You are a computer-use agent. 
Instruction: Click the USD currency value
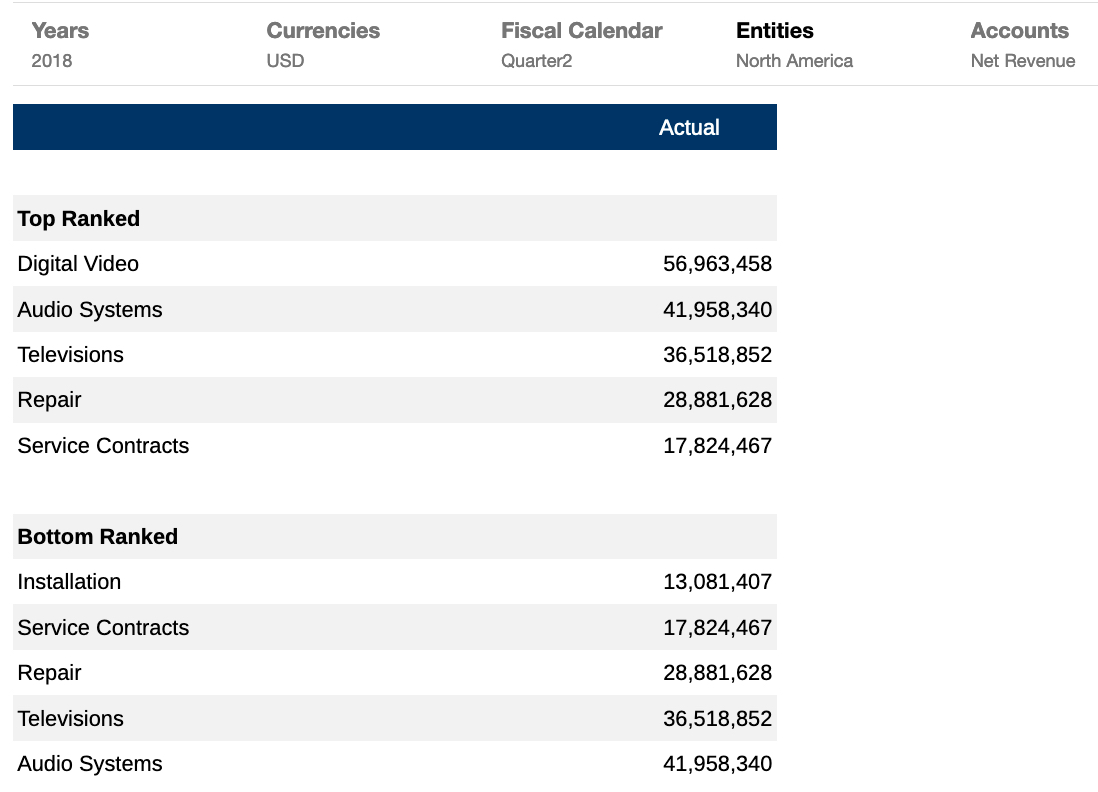285,61
